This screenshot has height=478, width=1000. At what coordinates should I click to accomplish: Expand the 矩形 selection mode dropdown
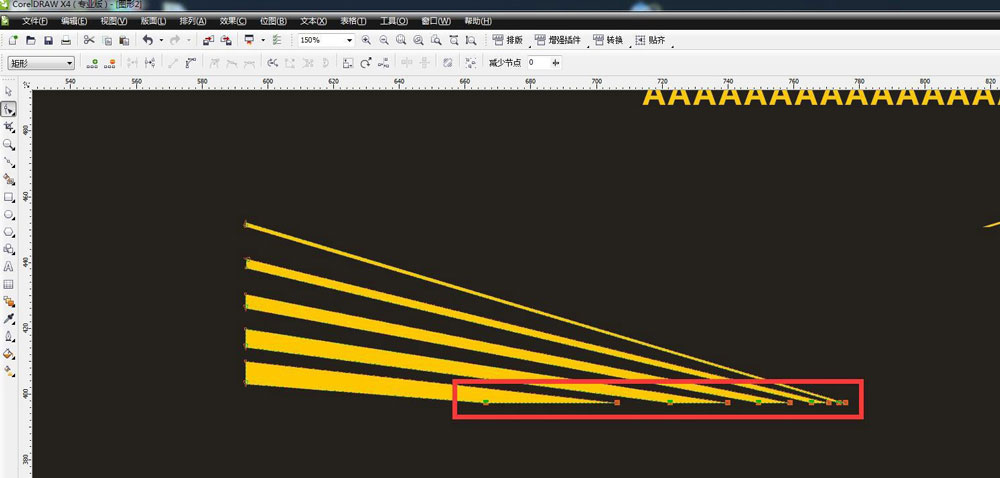tap(69, 63)
